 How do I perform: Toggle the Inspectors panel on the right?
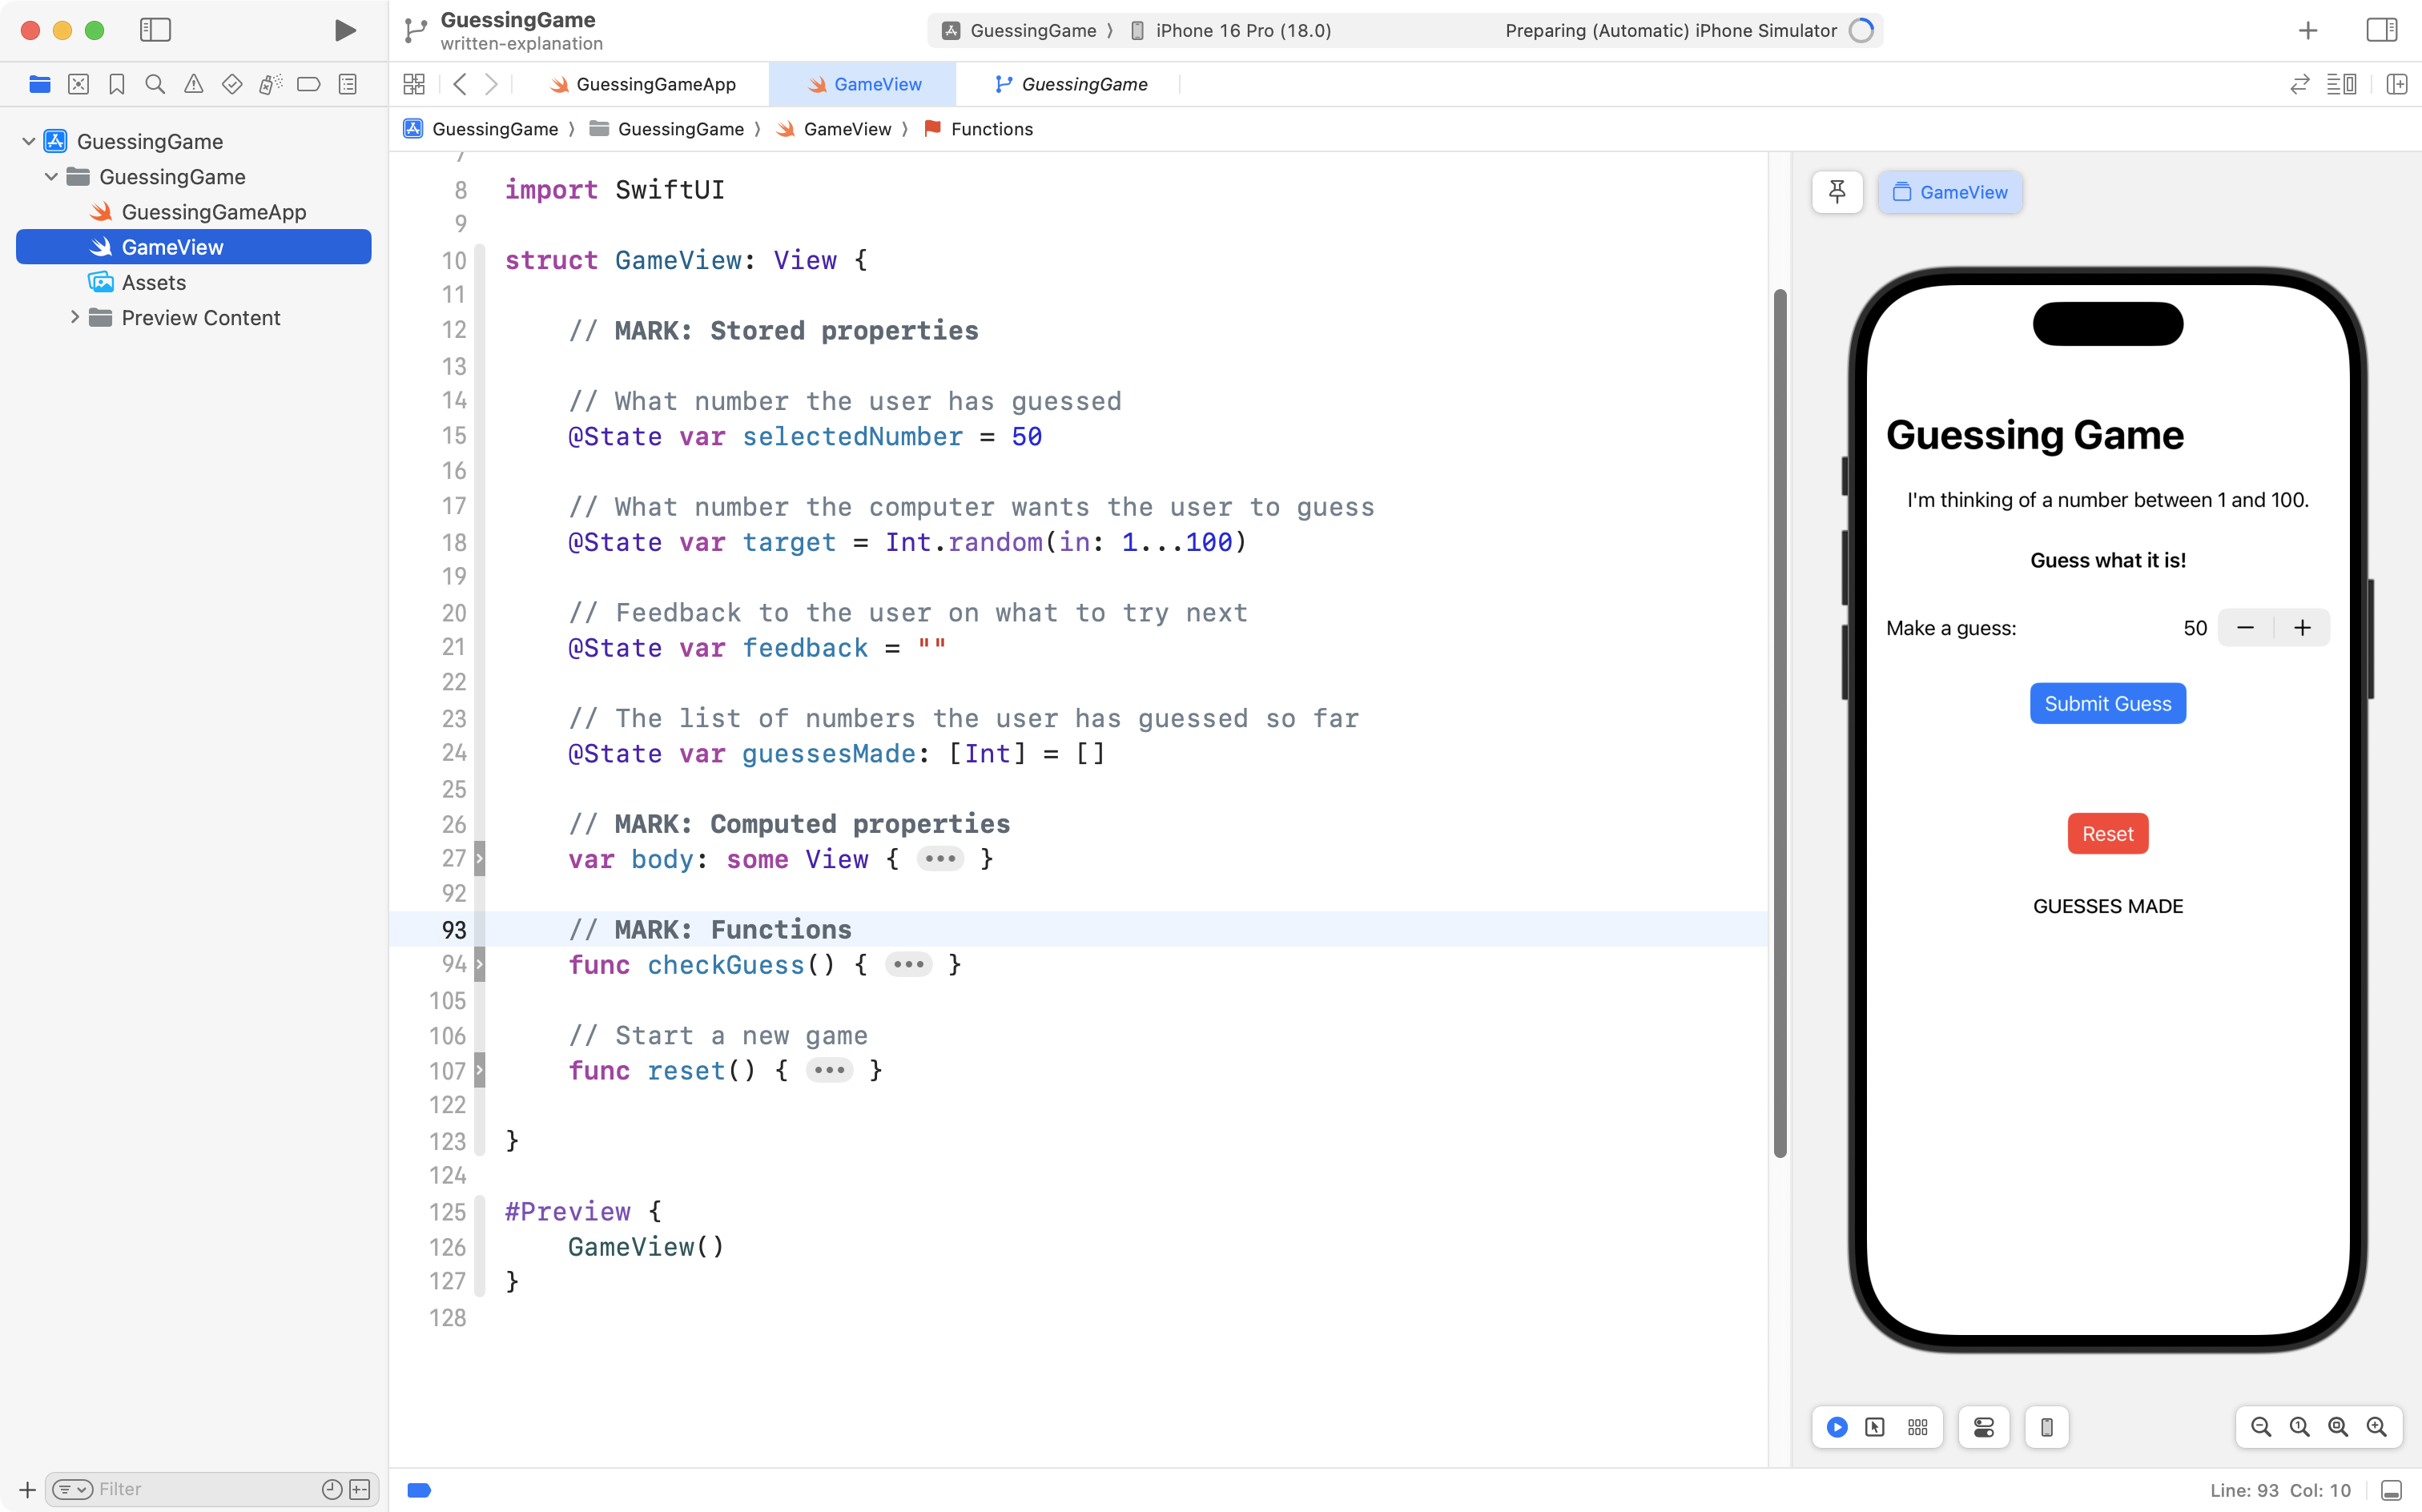click(2382, 30)
